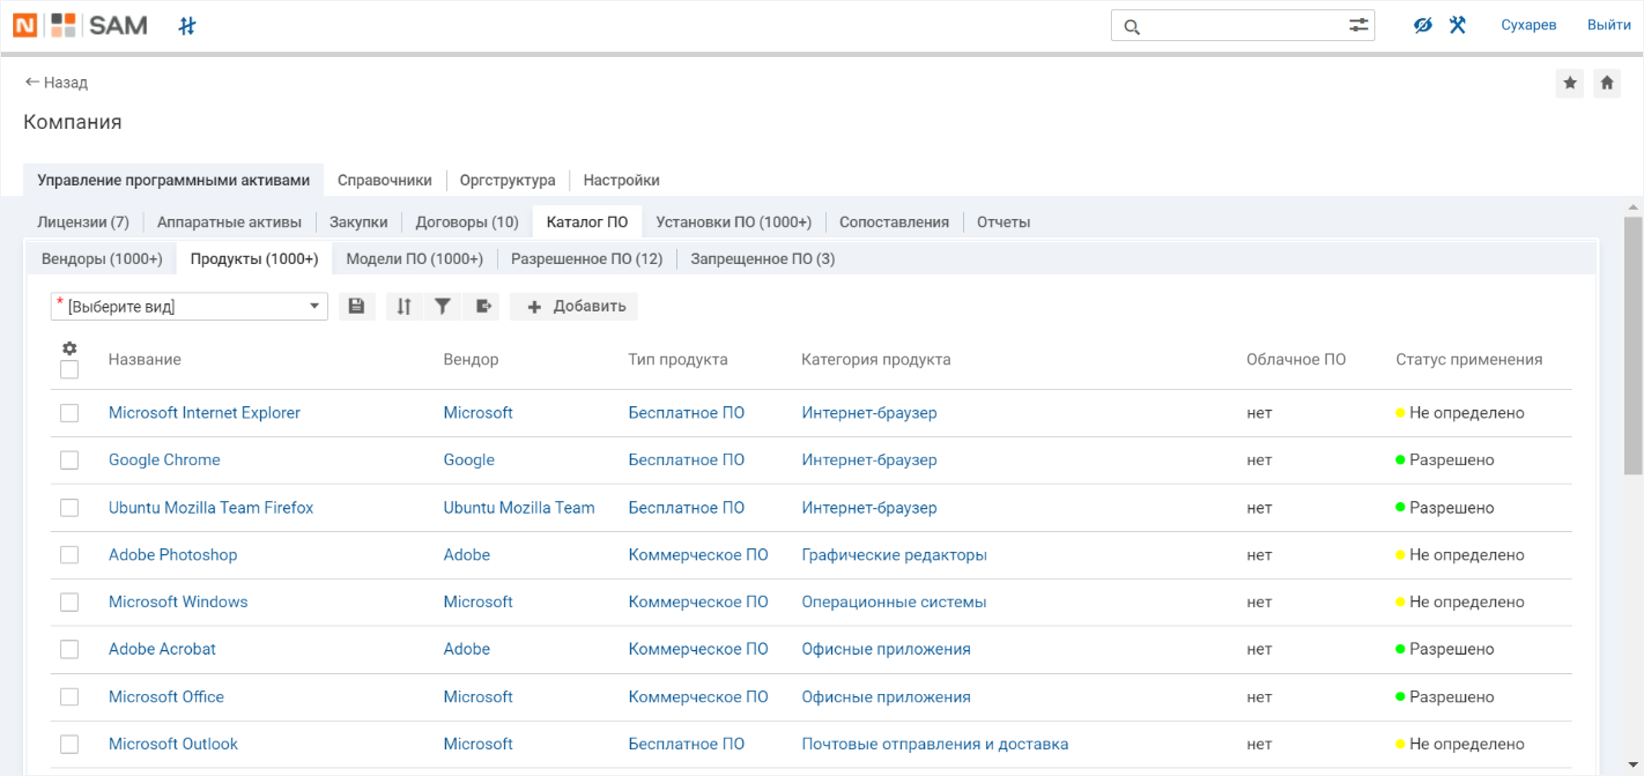Image resolution: width=1644 pixels, height=776 pixels.
Task: Switch to Справочники tab
Action: point(384,180)
